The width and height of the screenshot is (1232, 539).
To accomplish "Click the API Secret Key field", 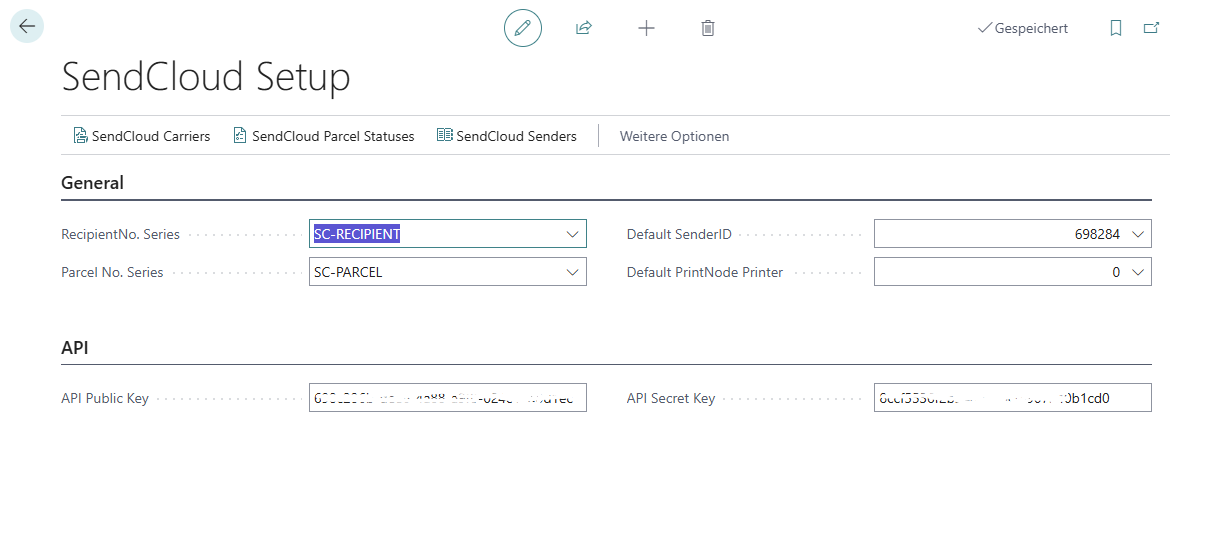I will [x=1012, y=398].
